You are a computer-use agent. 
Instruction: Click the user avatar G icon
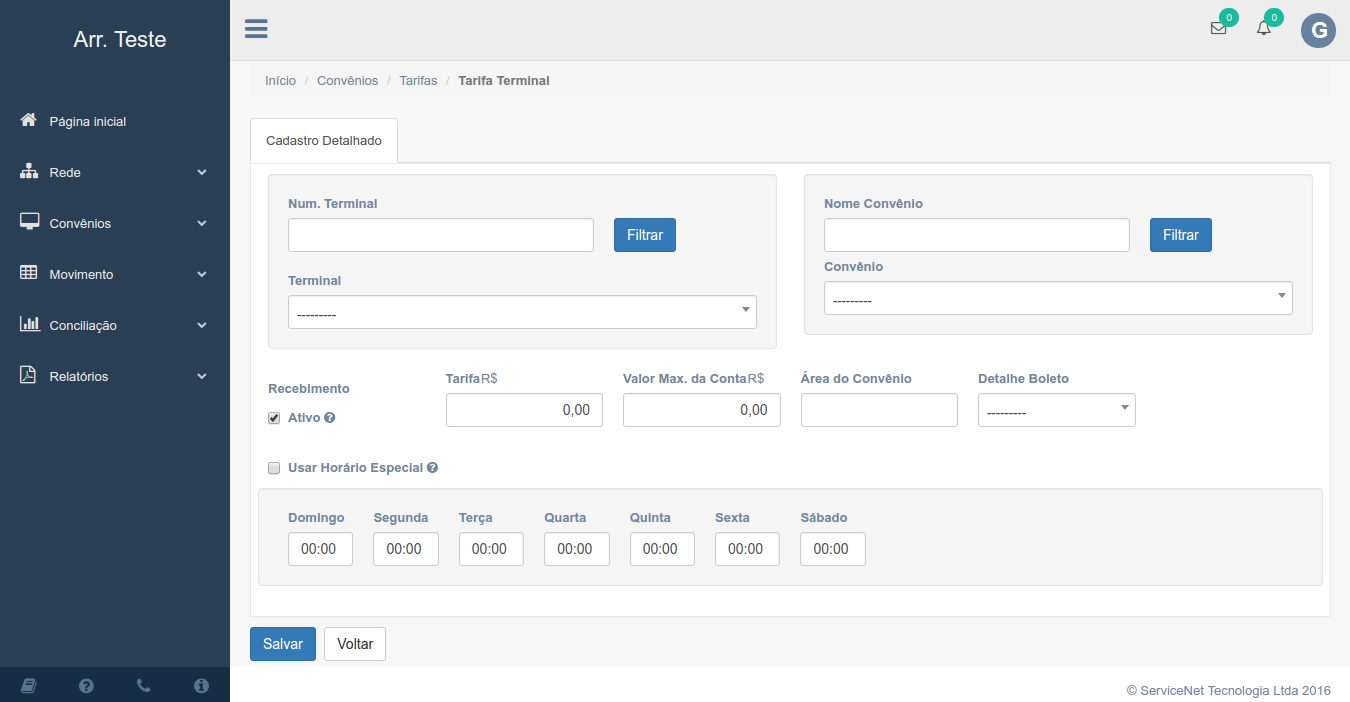pos(1318,30)
